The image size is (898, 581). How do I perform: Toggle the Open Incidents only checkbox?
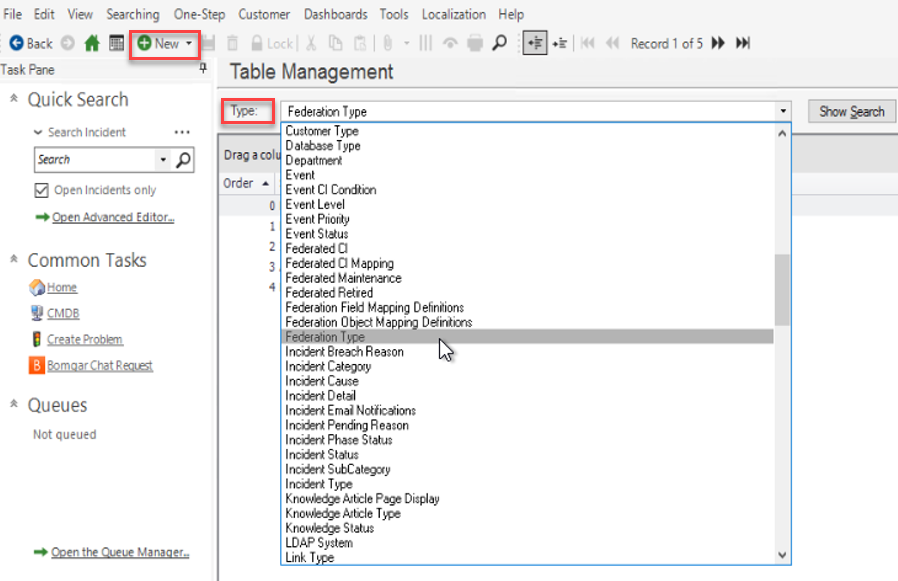(41, 190)
